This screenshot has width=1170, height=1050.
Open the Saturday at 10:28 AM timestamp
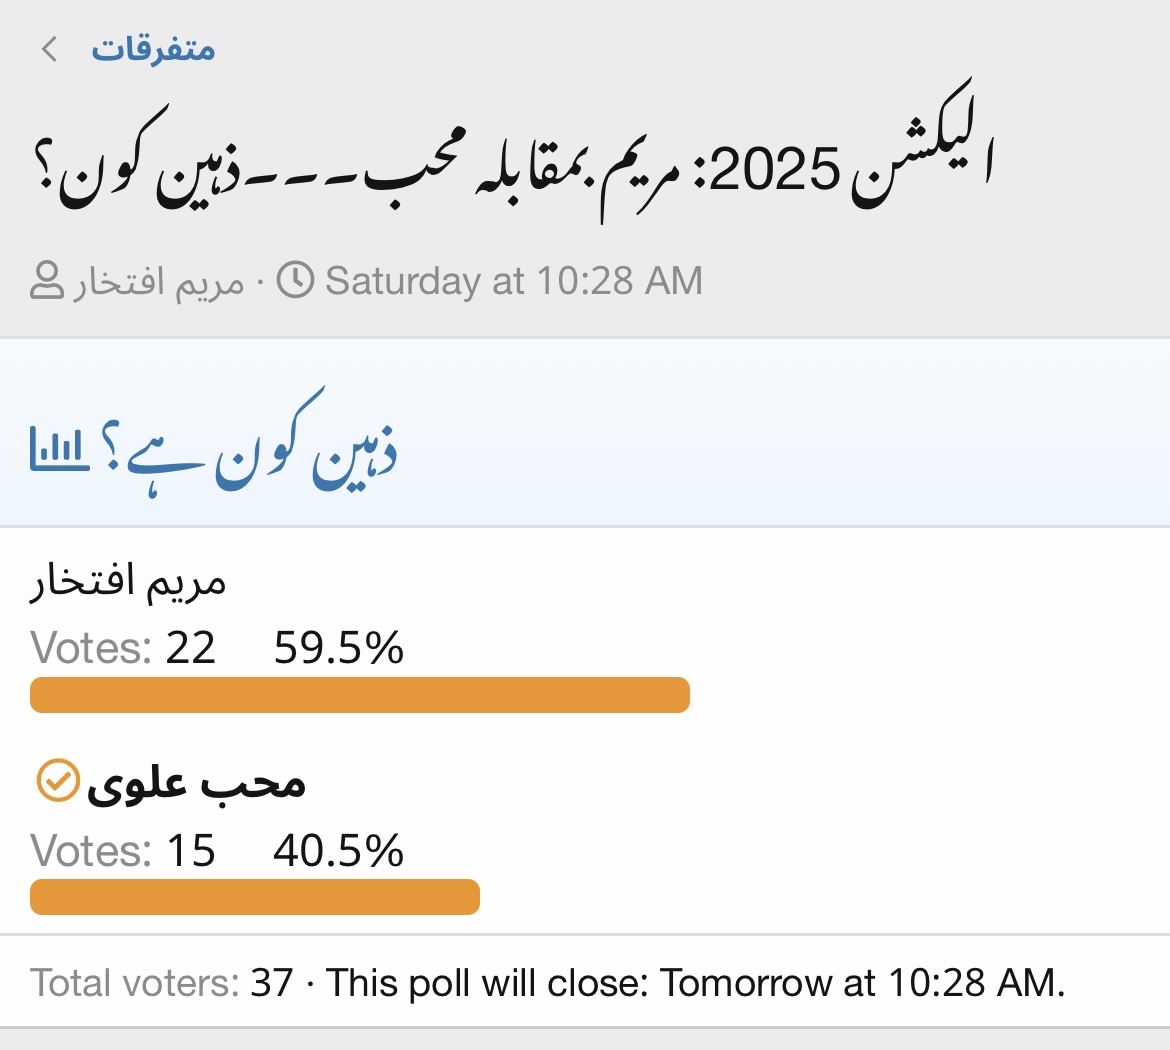coord(514,281)
